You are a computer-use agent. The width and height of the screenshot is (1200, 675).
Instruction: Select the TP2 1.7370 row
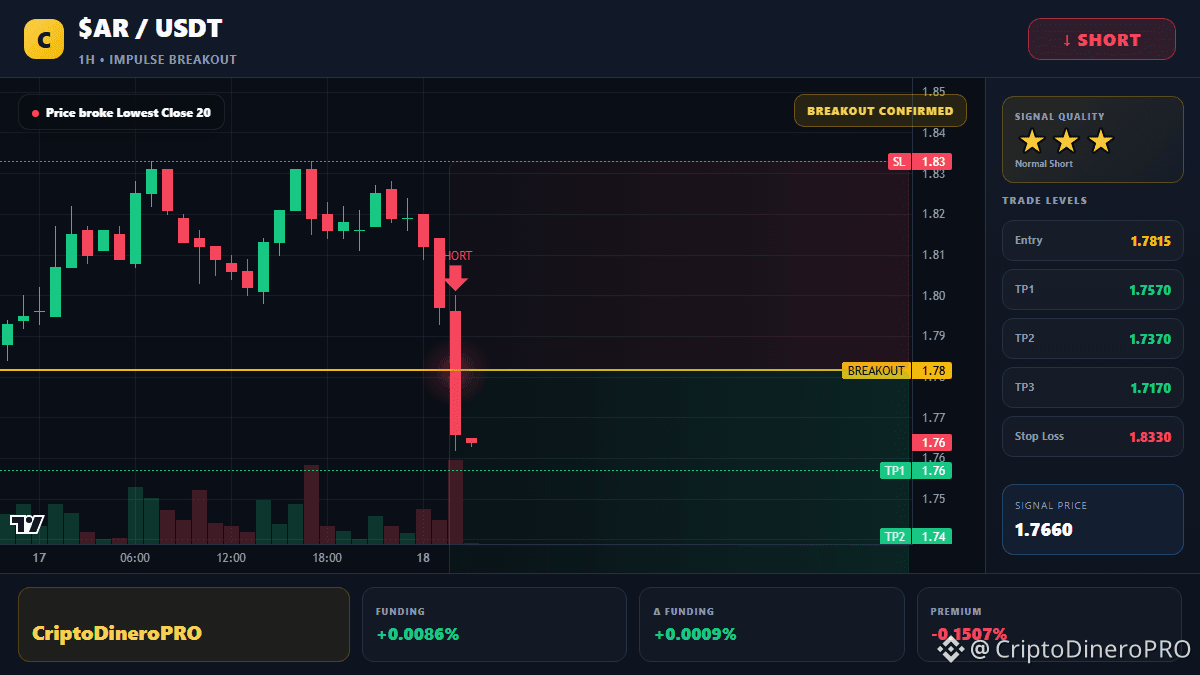click(1093, 338)
